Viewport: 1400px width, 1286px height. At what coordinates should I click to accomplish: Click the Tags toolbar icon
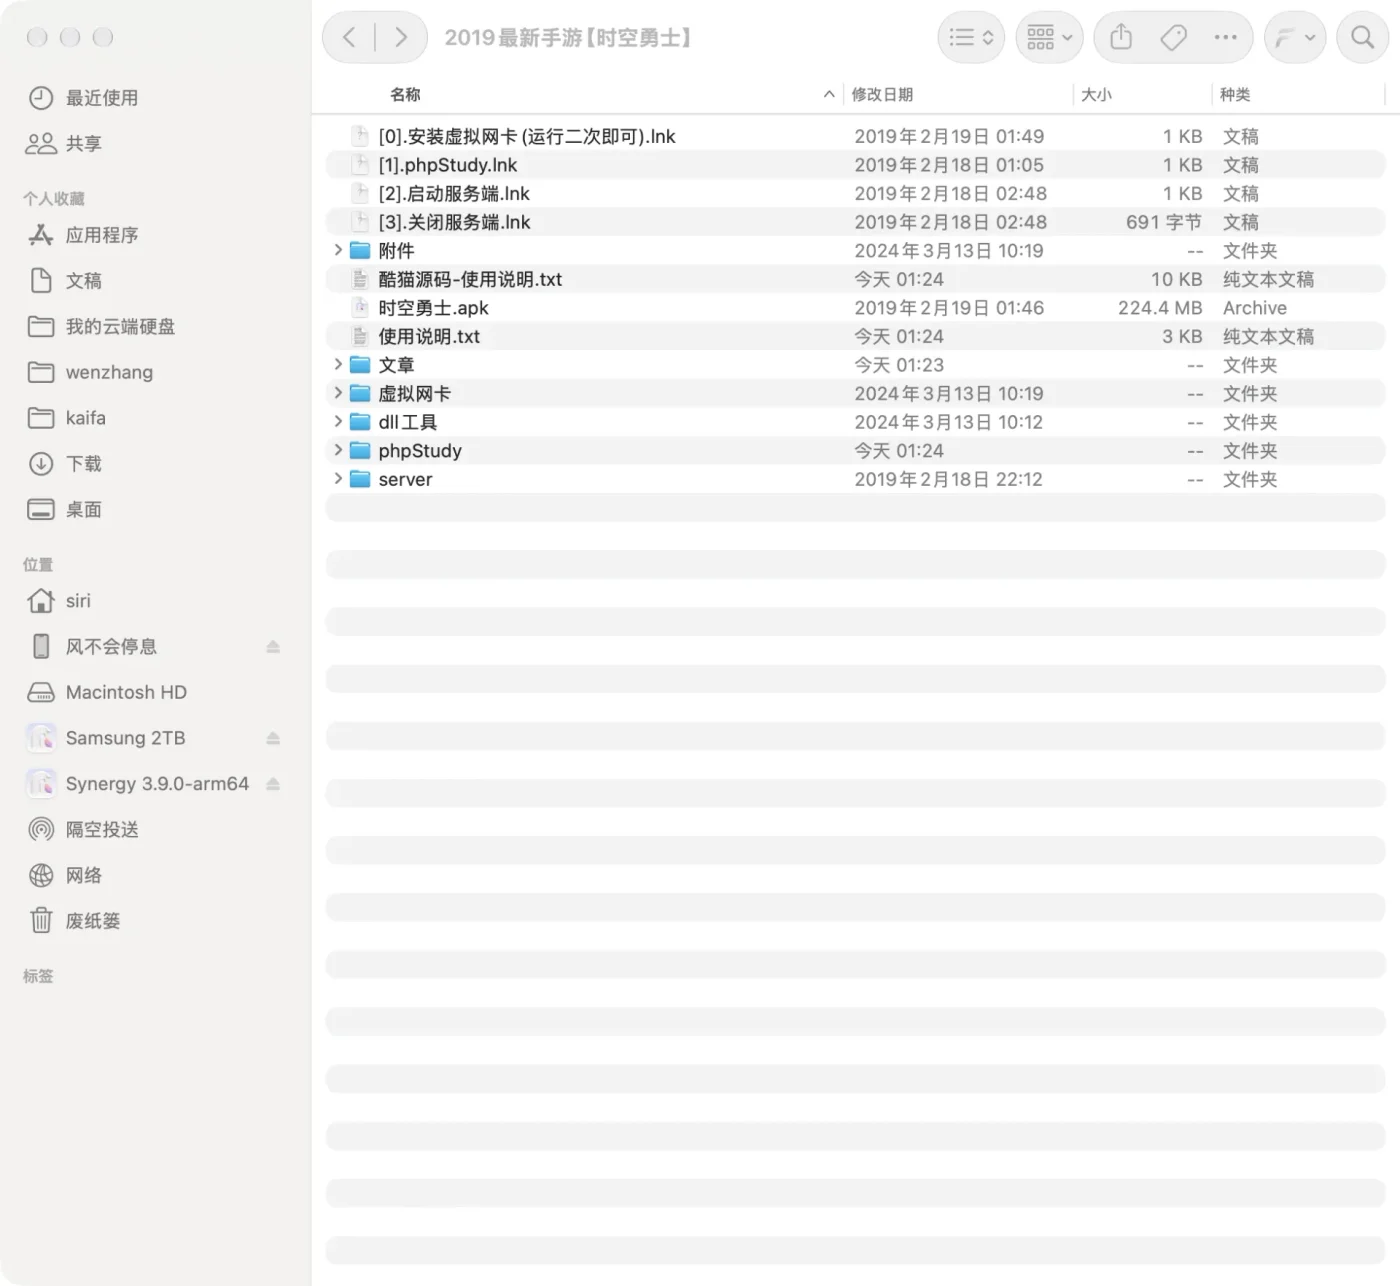pos(1173,38)
